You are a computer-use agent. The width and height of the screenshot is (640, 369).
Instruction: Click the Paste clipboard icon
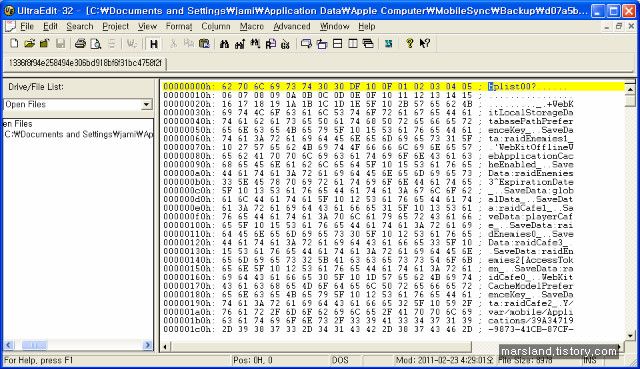tap(204, 43)
